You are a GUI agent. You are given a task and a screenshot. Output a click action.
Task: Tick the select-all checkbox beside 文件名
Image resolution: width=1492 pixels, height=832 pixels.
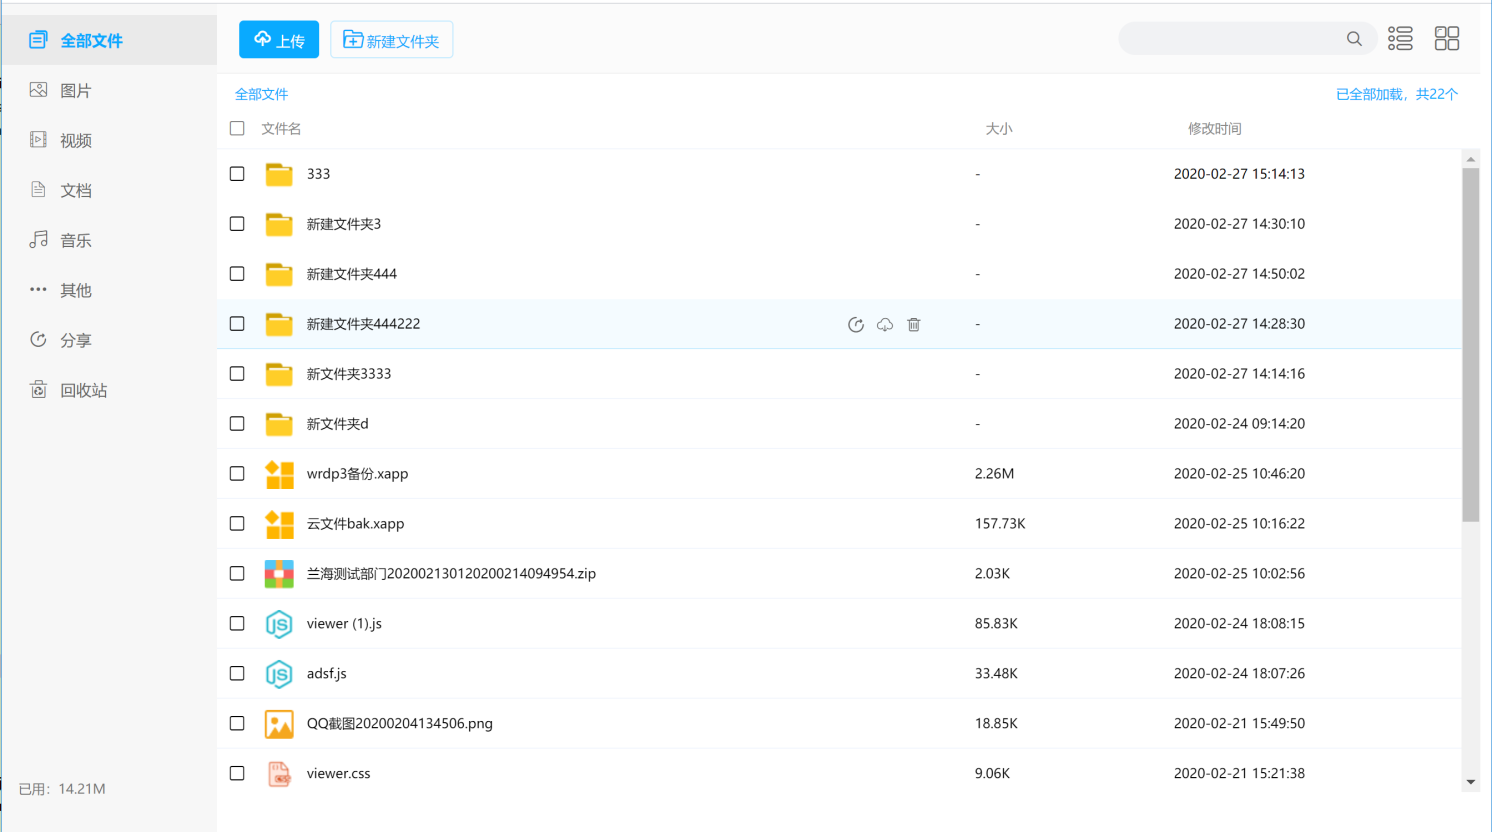237,128
